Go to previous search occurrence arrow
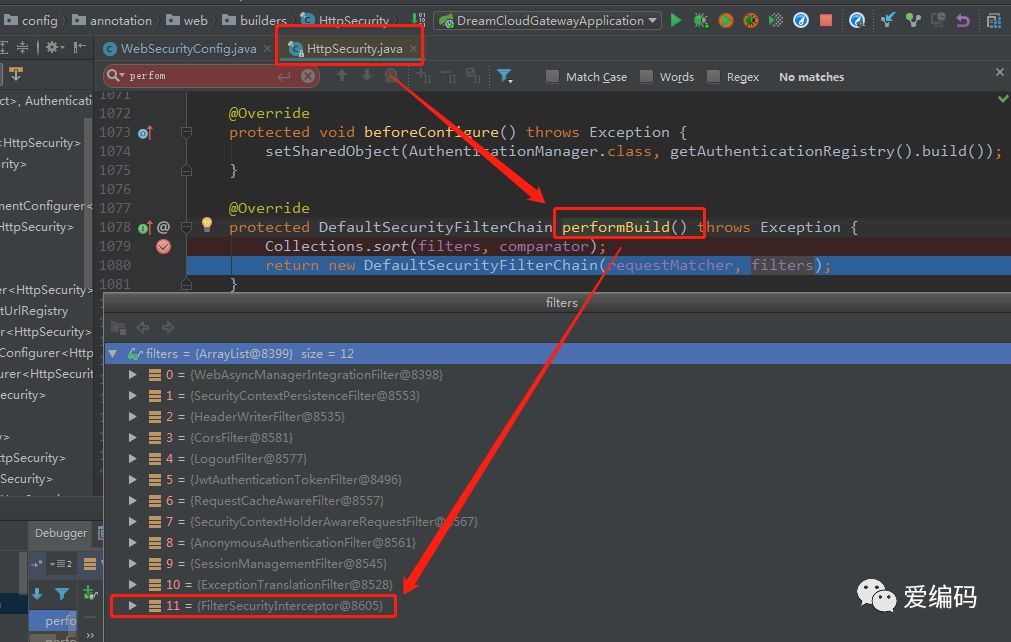 (x=342, y=76)
